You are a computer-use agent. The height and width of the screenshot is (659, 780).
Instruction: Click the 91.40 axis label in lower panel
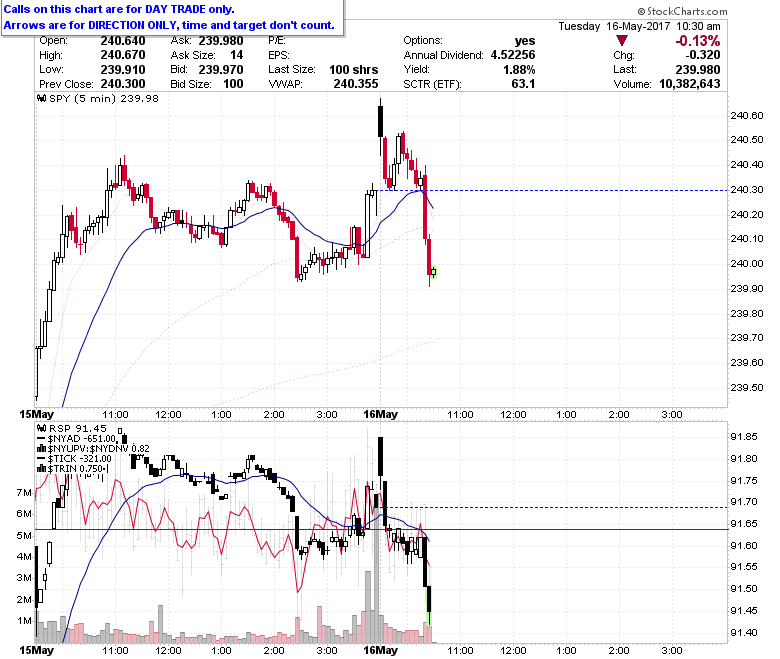click(x=744, y=633)
